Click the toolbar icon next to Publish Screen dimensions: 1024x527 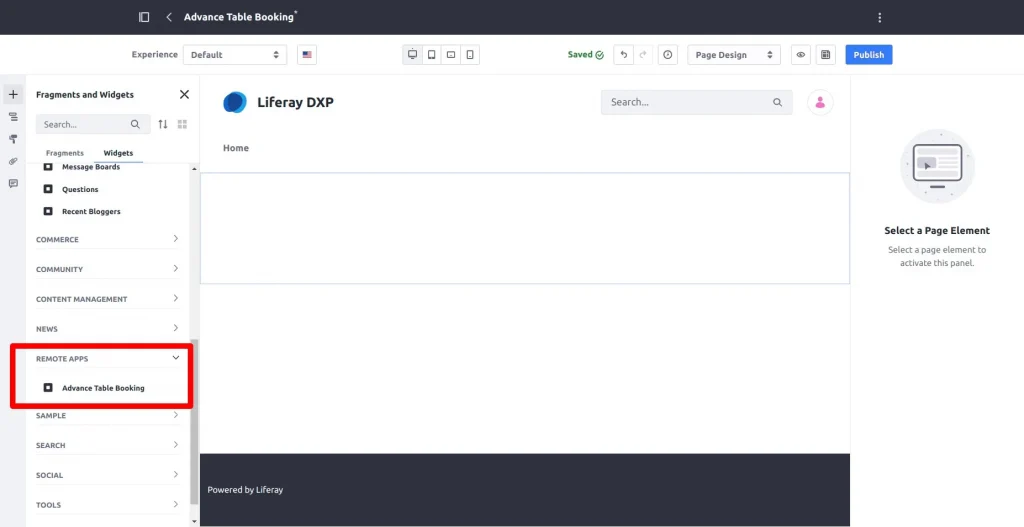pos(825,55)
